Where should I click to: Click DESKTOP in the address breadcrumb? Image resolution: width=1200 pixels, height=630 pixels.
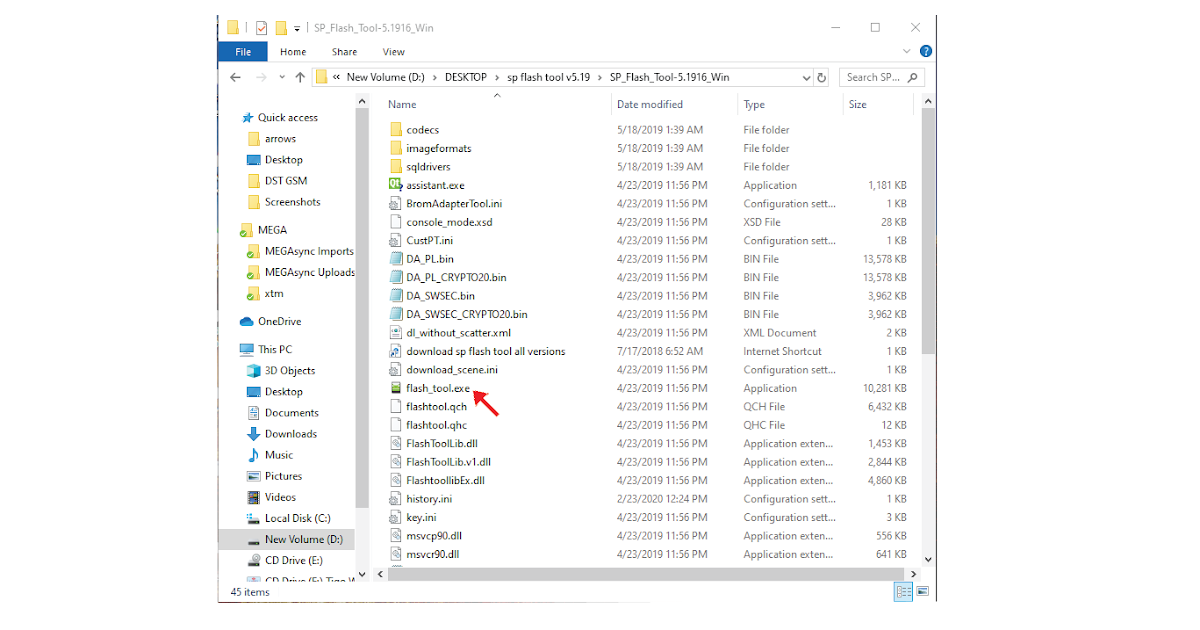tap(465, 77)
